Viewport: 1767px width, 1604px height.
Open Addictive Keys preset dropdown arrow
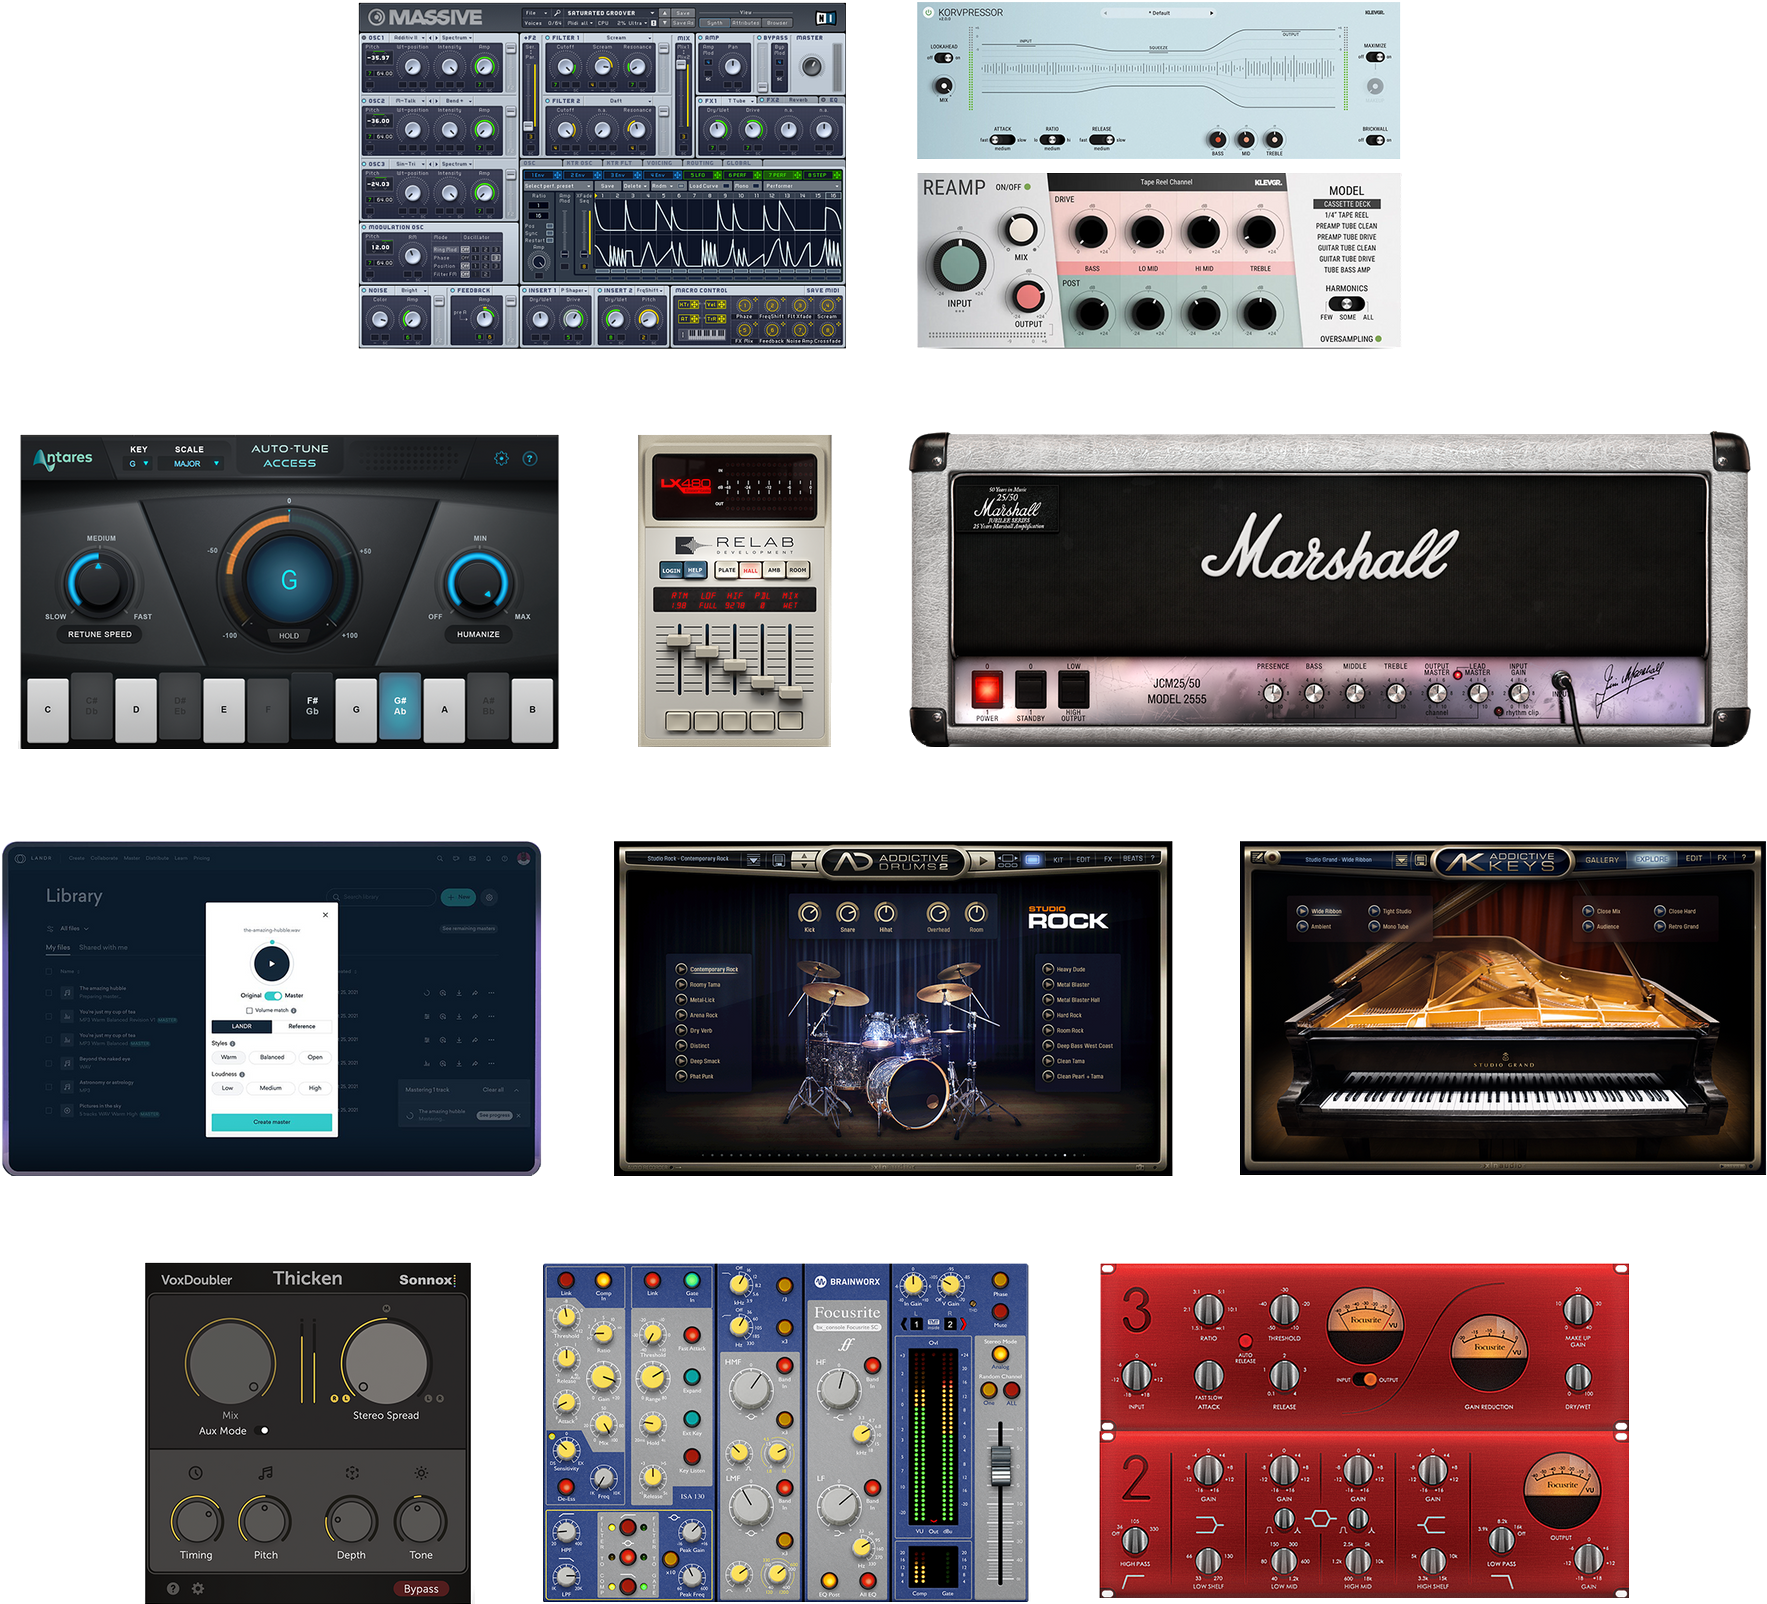pyautogui.click(x=1402, y=860)
